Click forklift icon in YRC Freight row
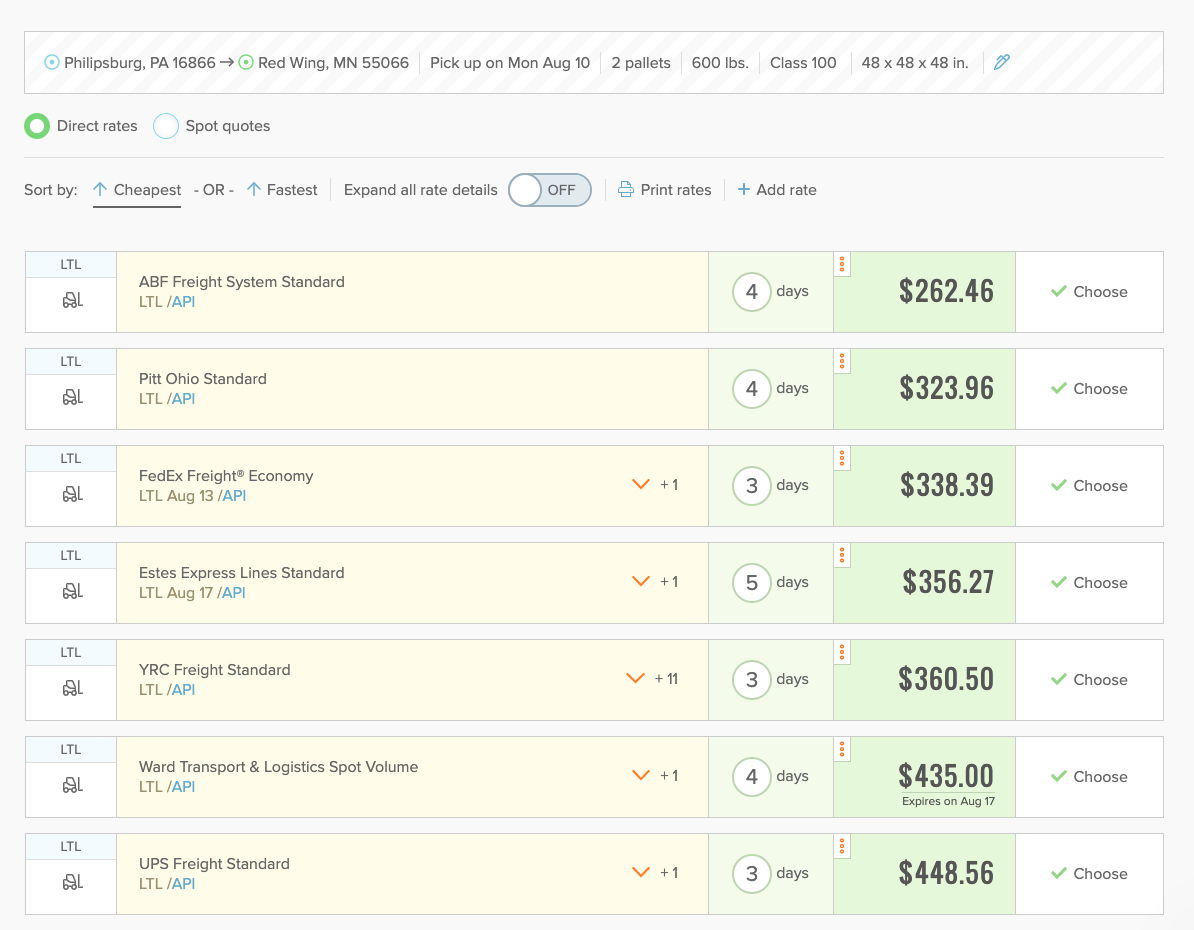Viewport: 1194px width, 930px height. click(71, 688)
